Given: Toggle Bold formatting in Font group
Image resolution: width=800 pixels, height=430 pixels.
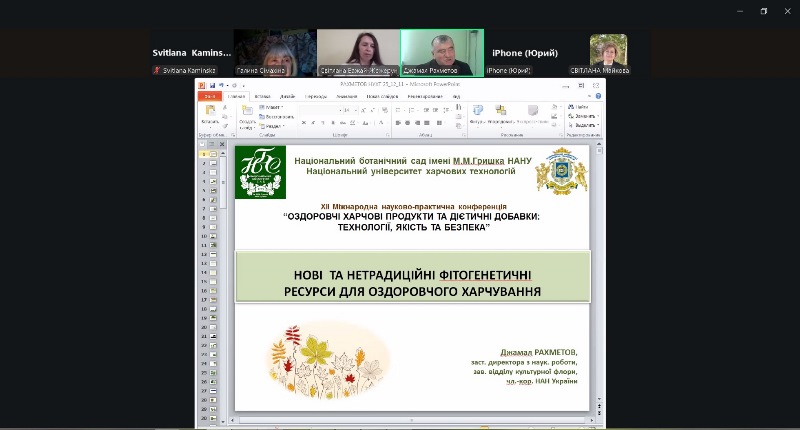Looking at the screenshot, I should pyautogui.click(x=306, y=124).
